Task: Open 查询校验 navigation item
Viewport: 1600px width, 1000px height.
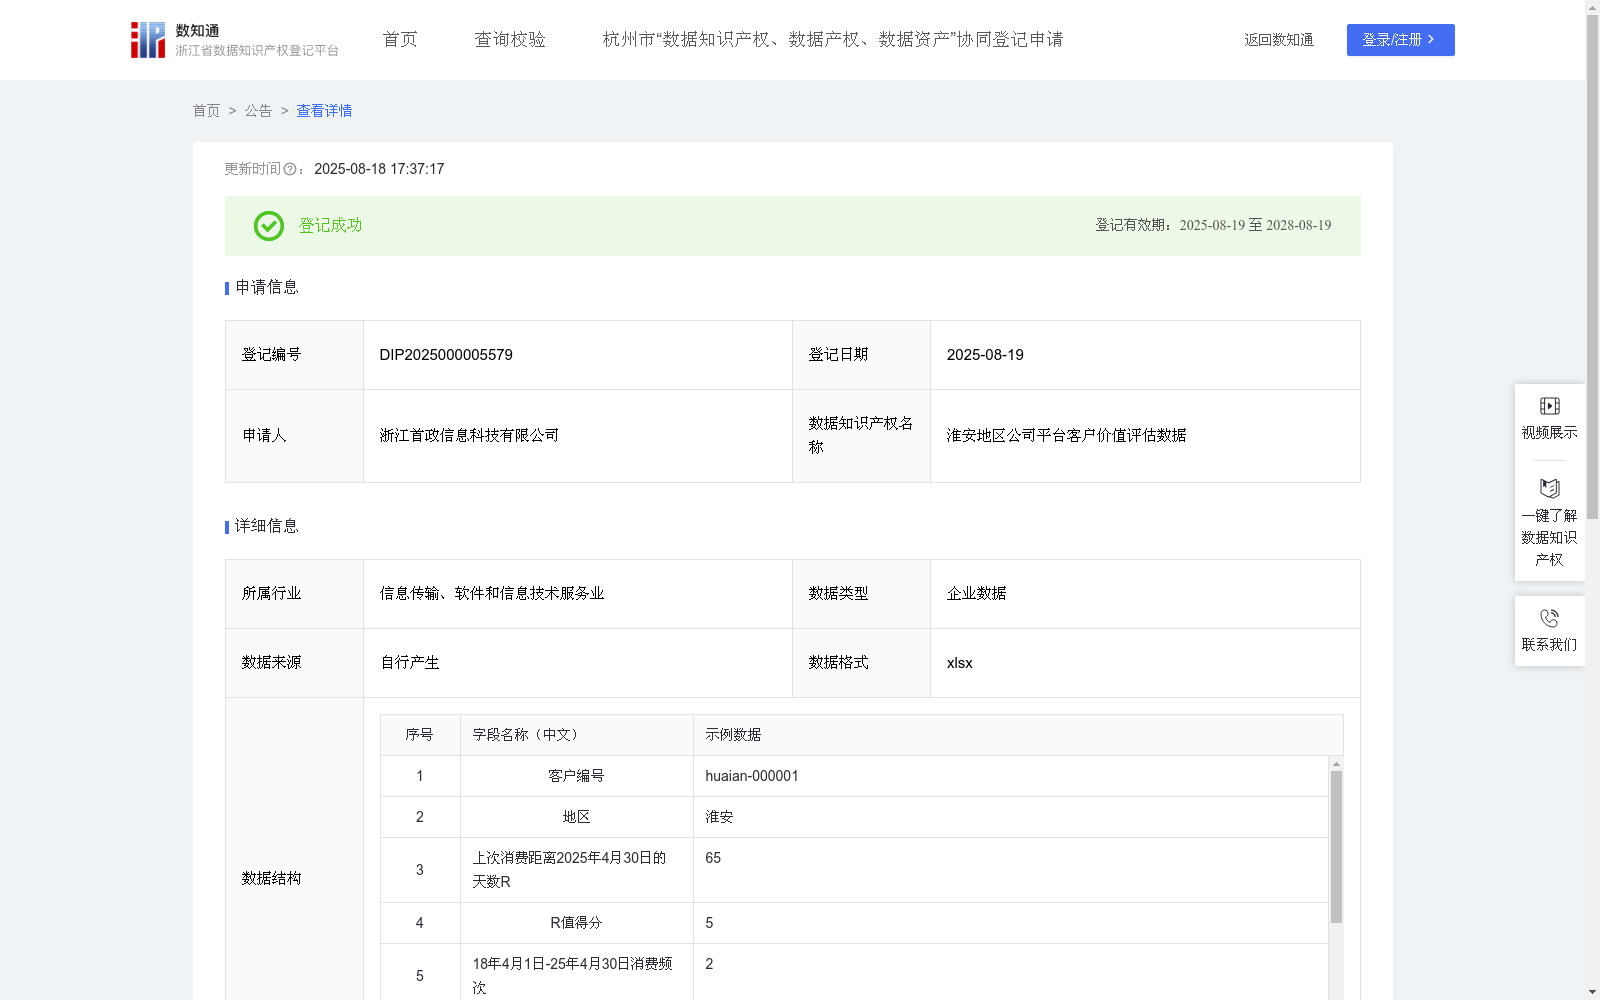Action: coord(510,40)
